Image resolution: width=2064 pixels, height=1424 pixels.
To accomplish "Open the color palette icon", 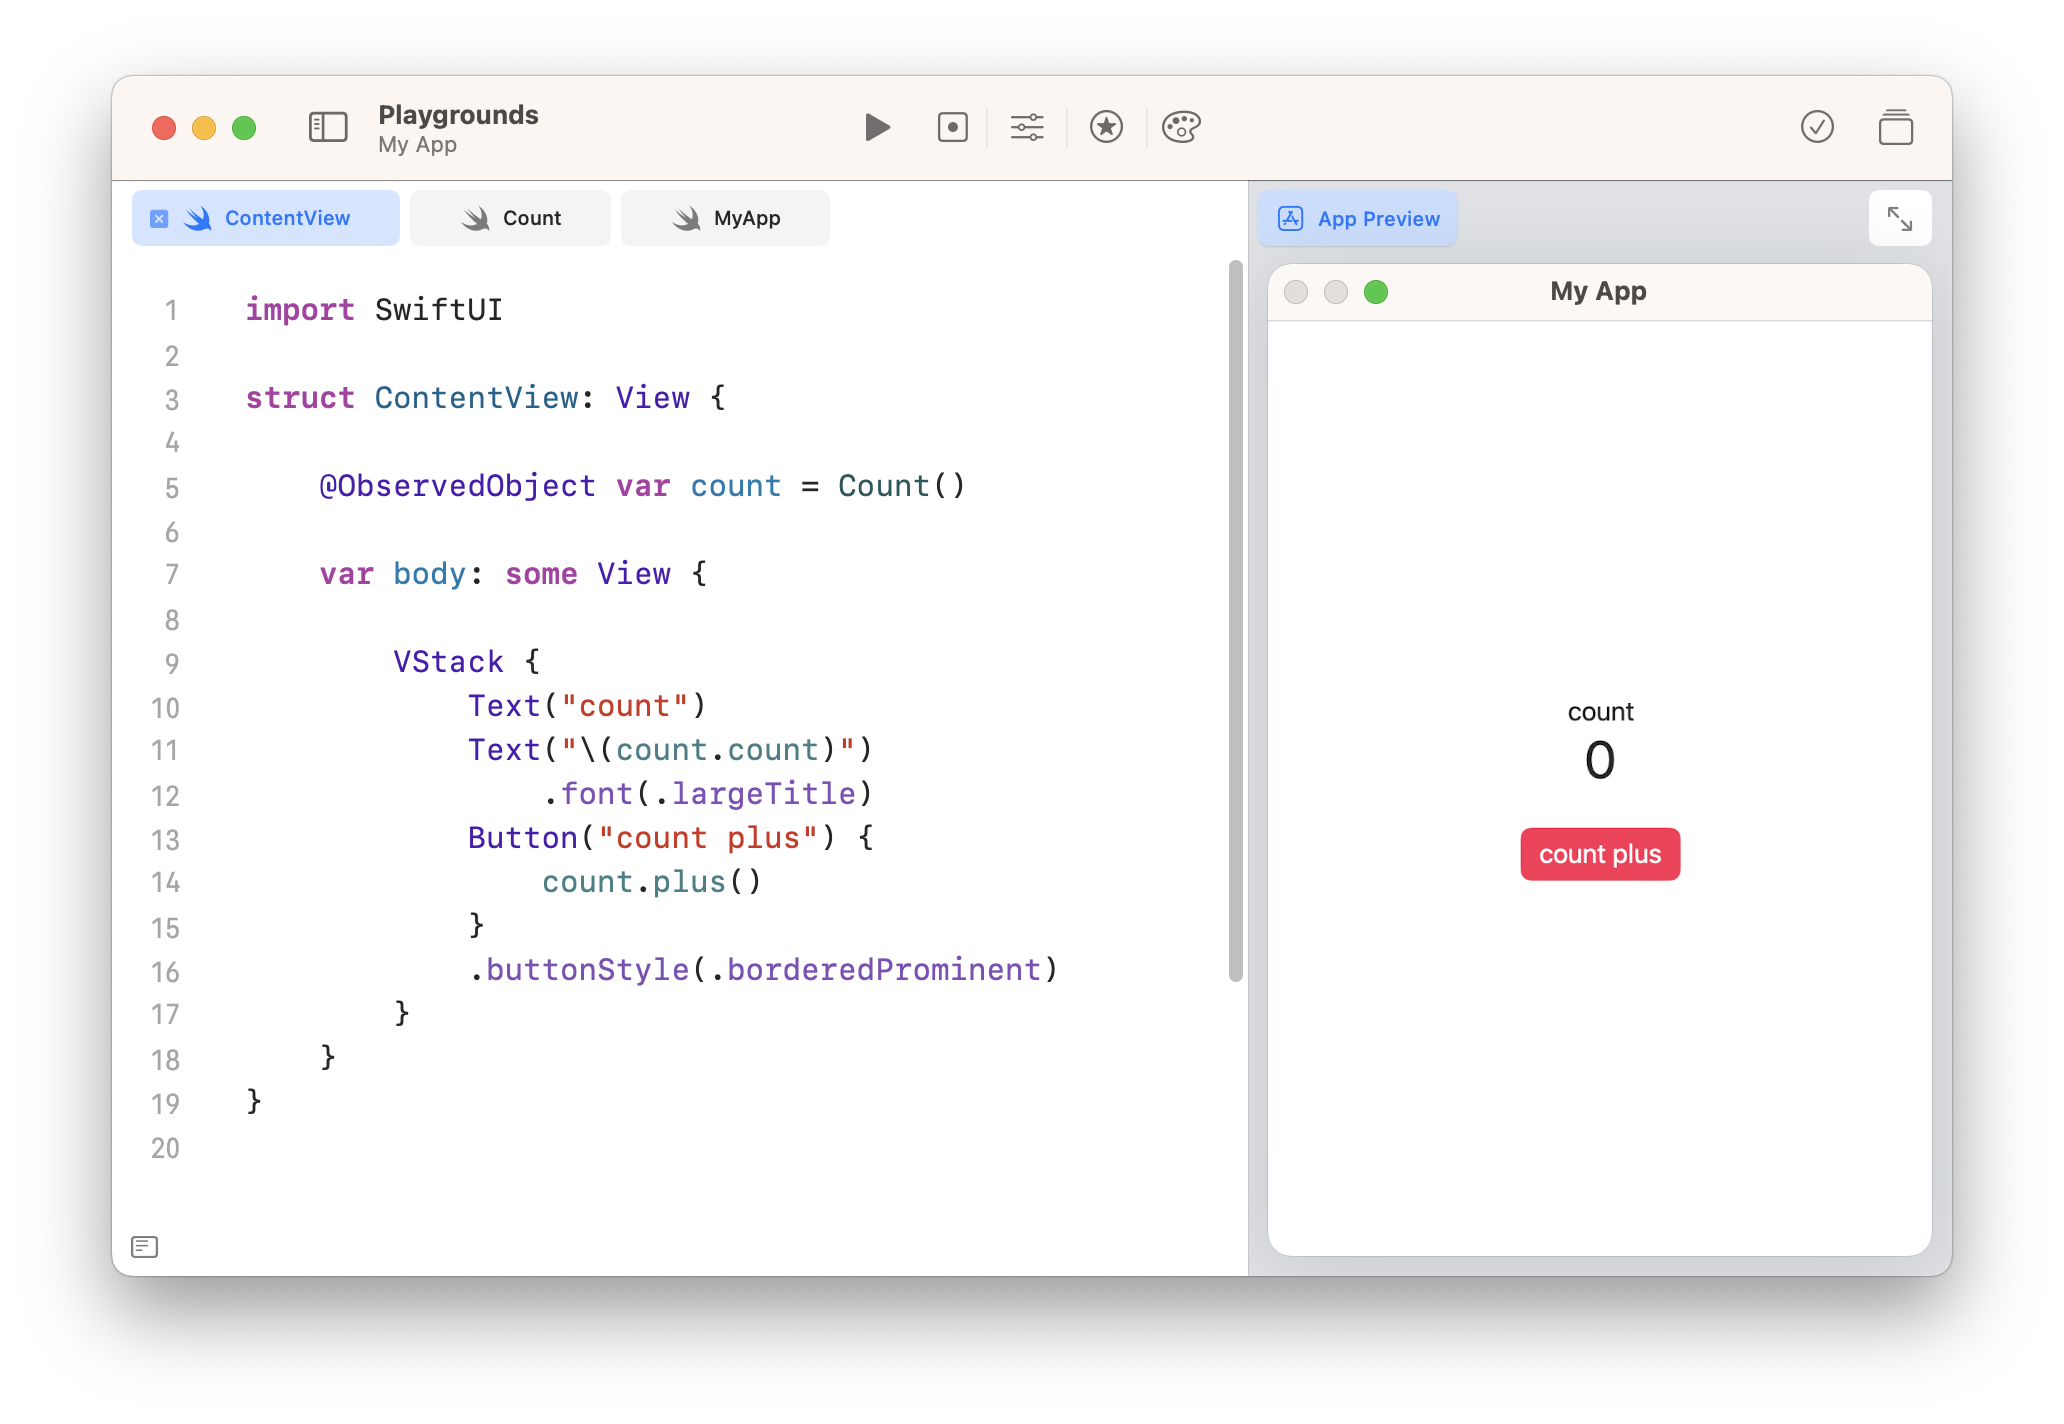I will 1181,127.
